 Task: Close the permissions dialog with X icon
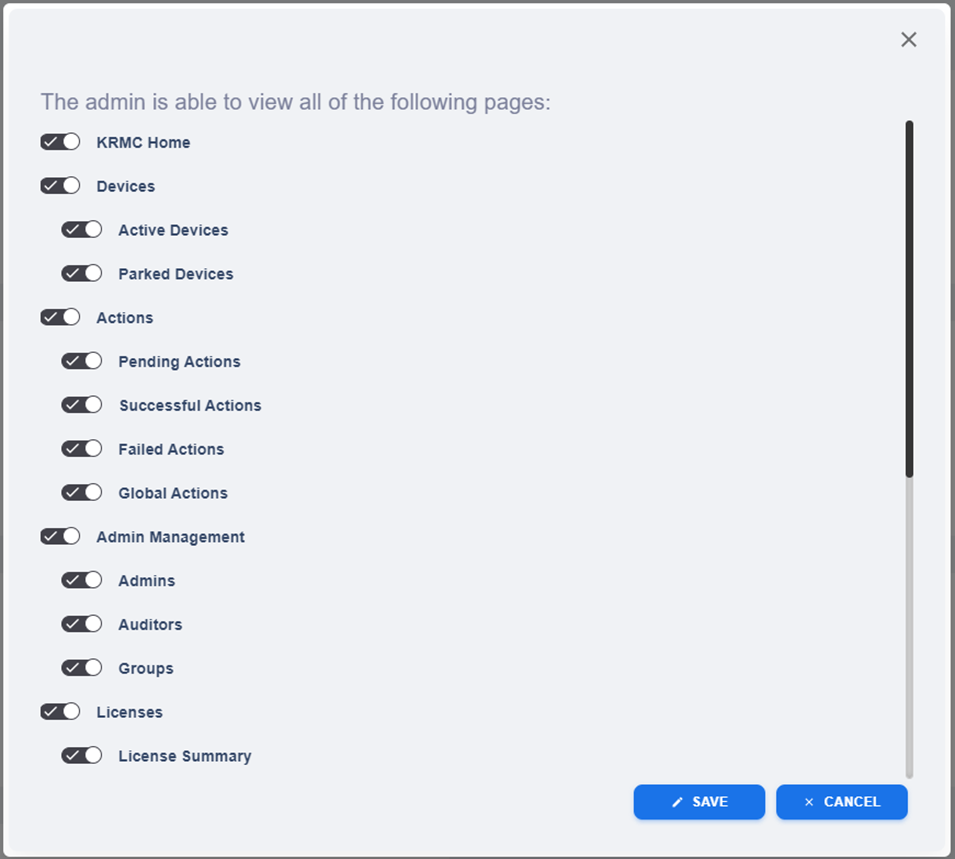tap(908, 40)
